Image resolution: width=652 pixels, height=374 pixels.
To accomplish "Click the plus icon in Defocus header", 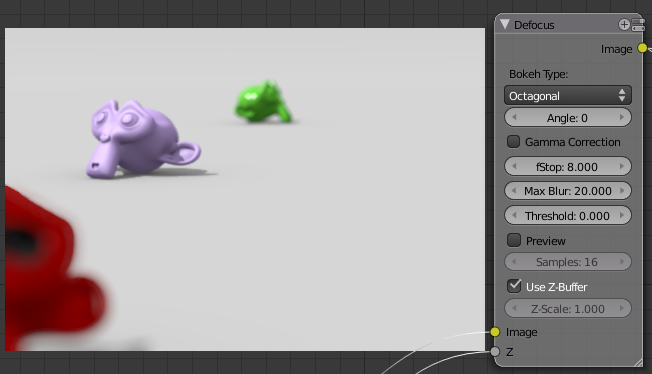I will coord(624,25).
